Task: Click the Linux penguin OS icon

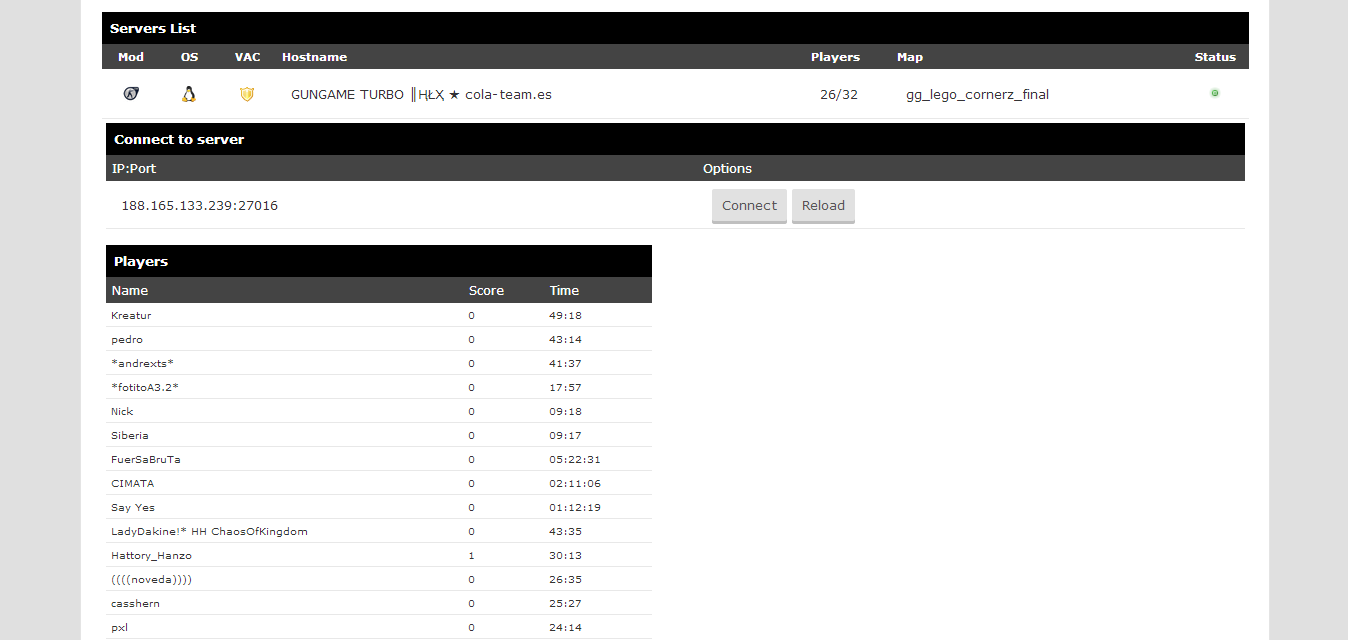Action: click(x=189, y=94)
